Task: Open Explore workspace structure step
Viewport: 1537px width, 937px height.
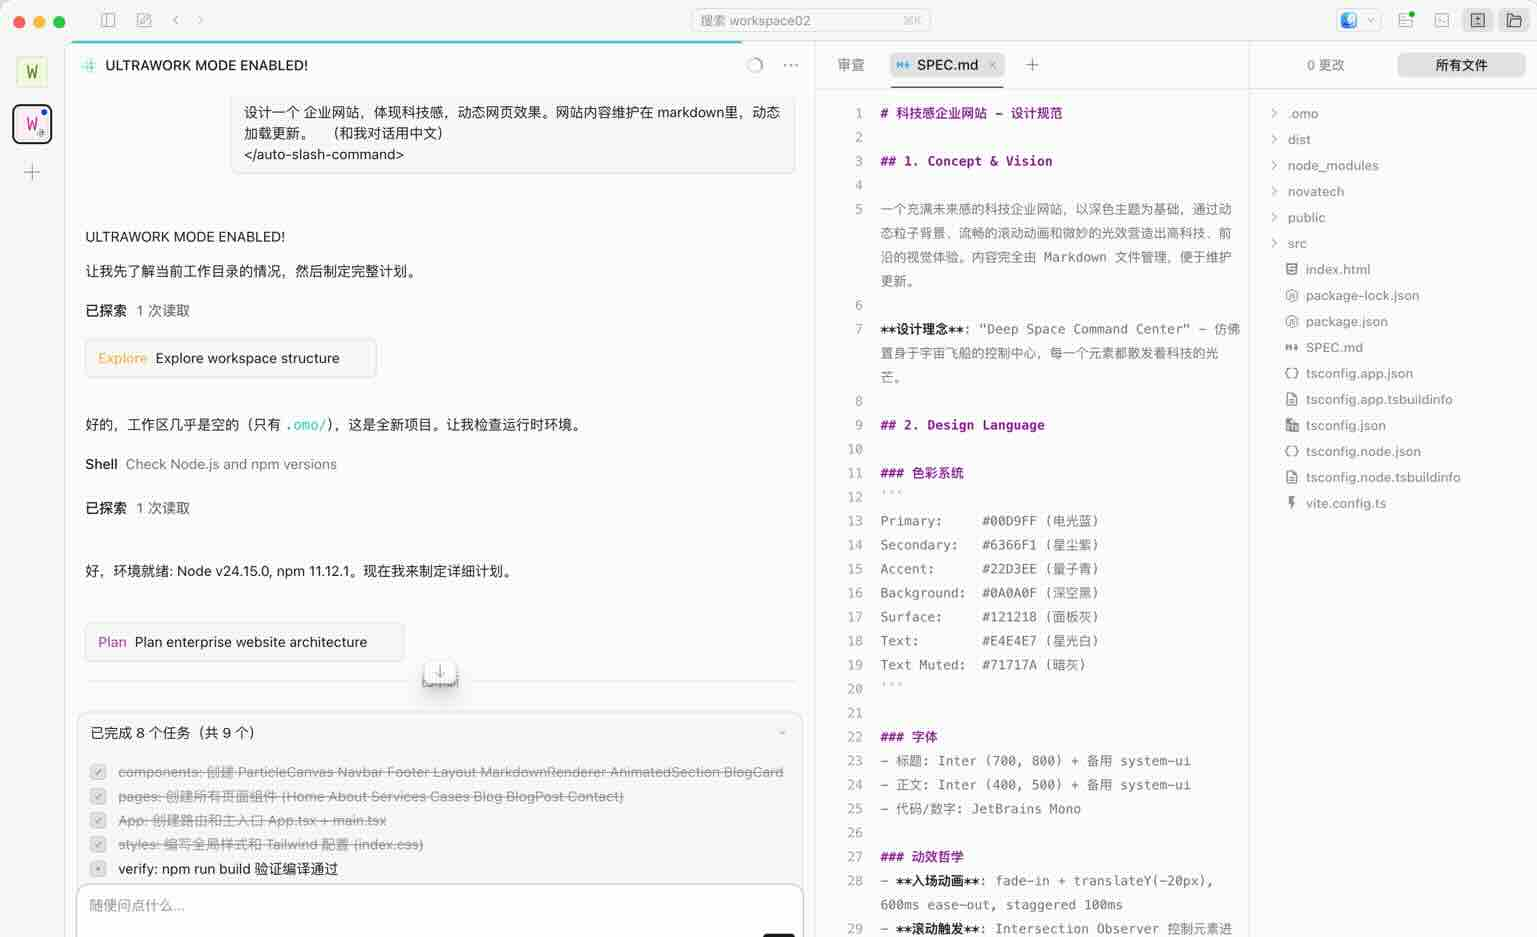Action: click(231, 358)
